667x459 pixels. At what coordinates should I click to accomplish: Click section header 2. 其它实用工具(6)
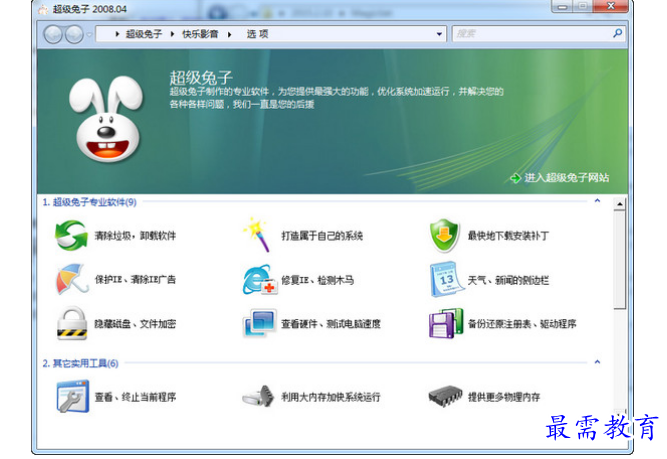click(80, 363)
